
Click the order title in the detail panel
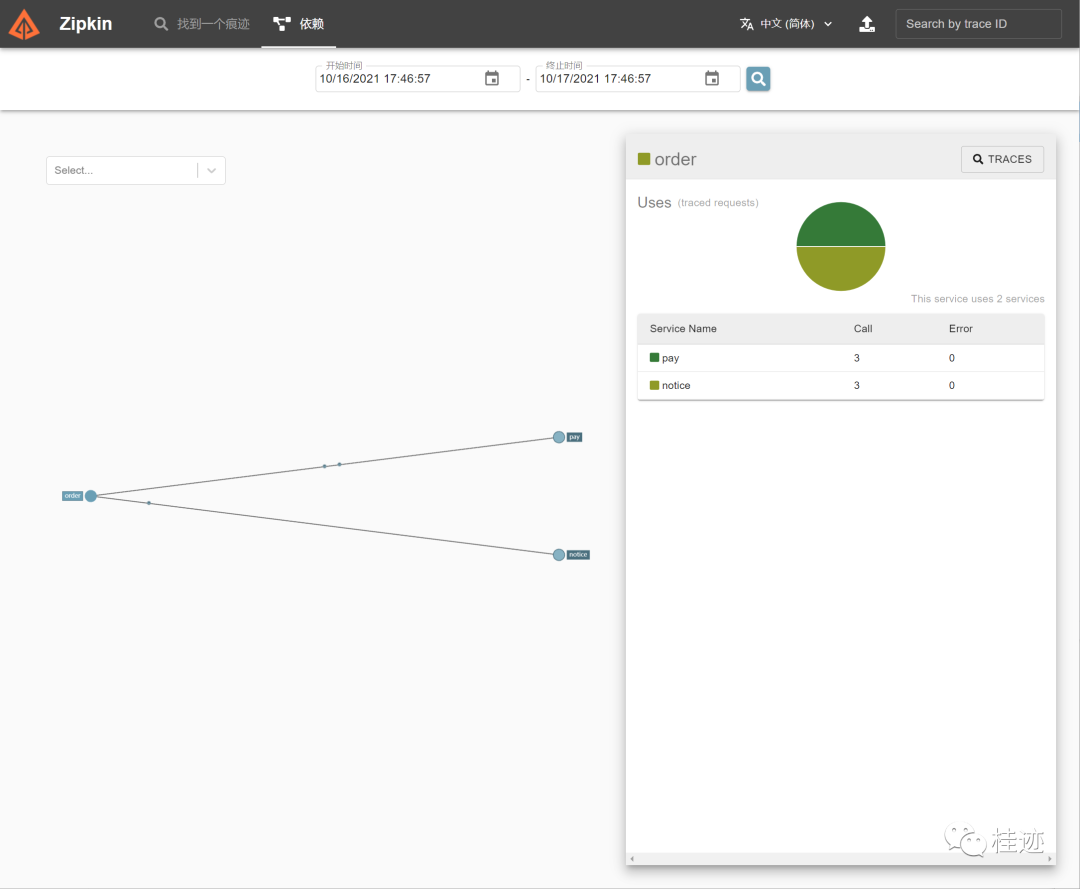point(675,159)
